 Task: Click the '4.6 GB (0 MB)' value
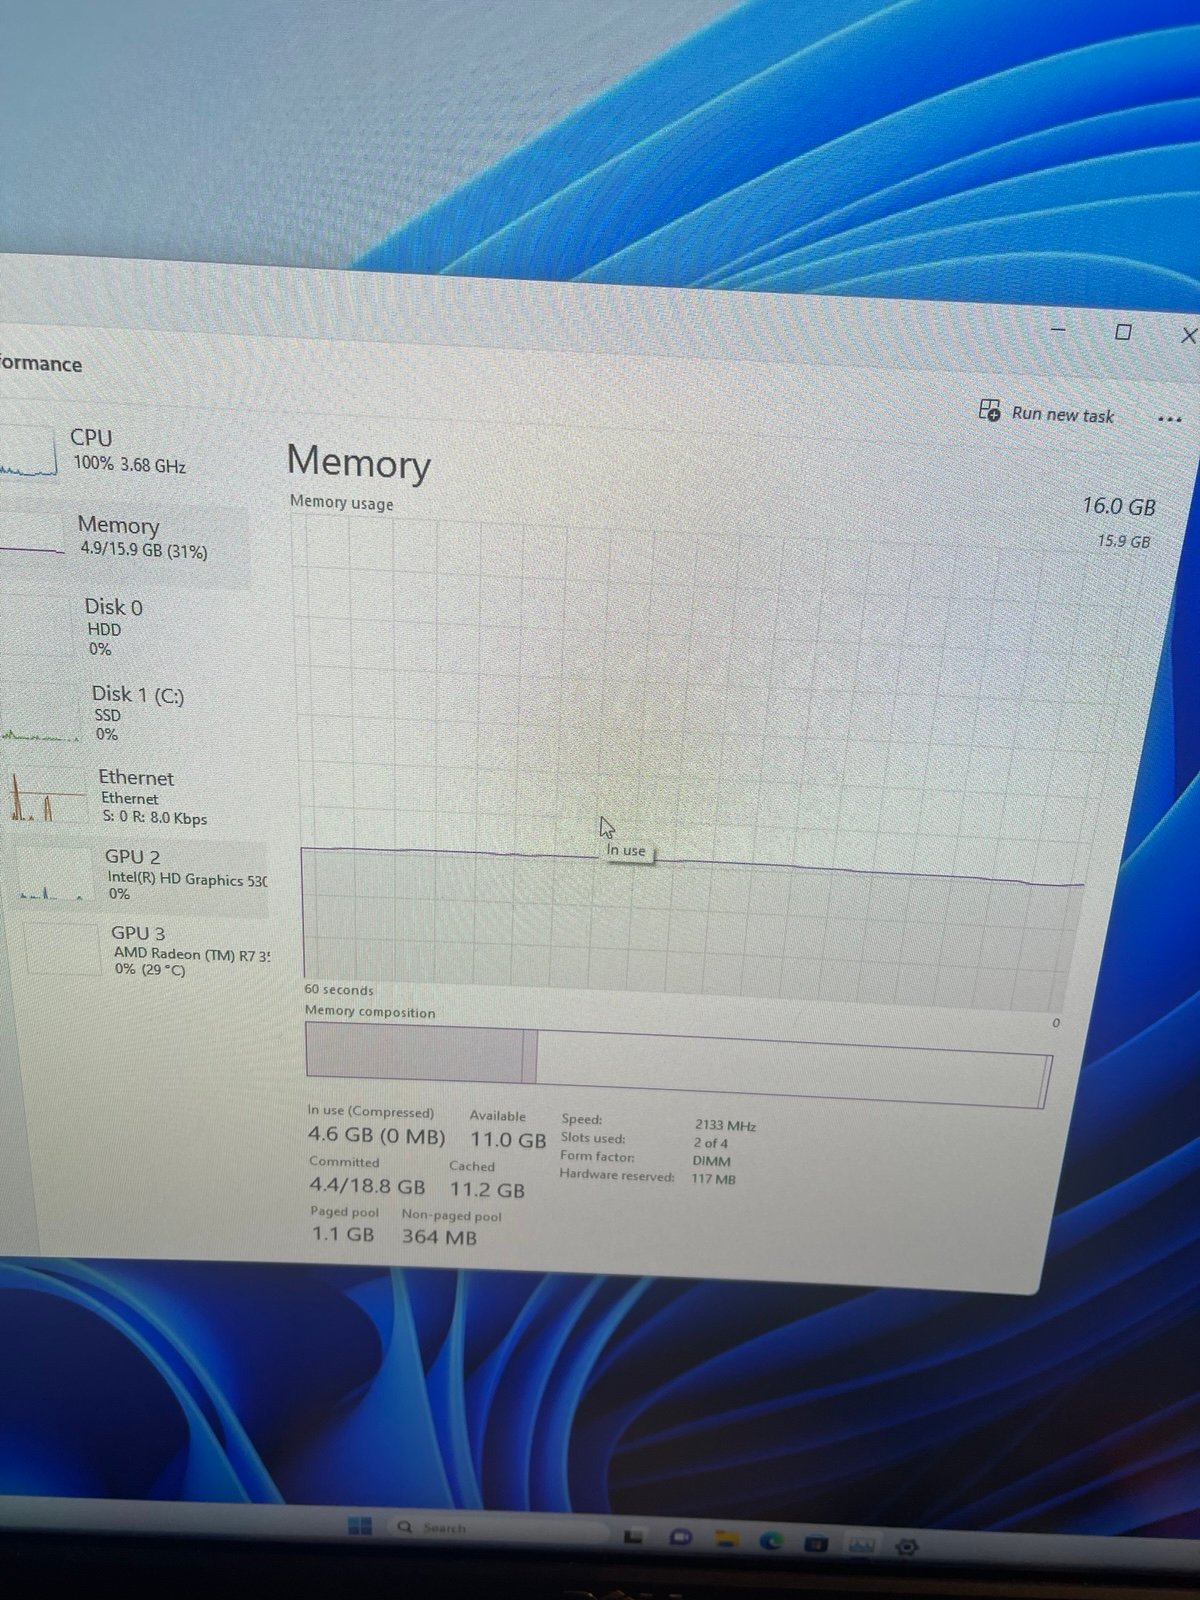[376, 1135]
